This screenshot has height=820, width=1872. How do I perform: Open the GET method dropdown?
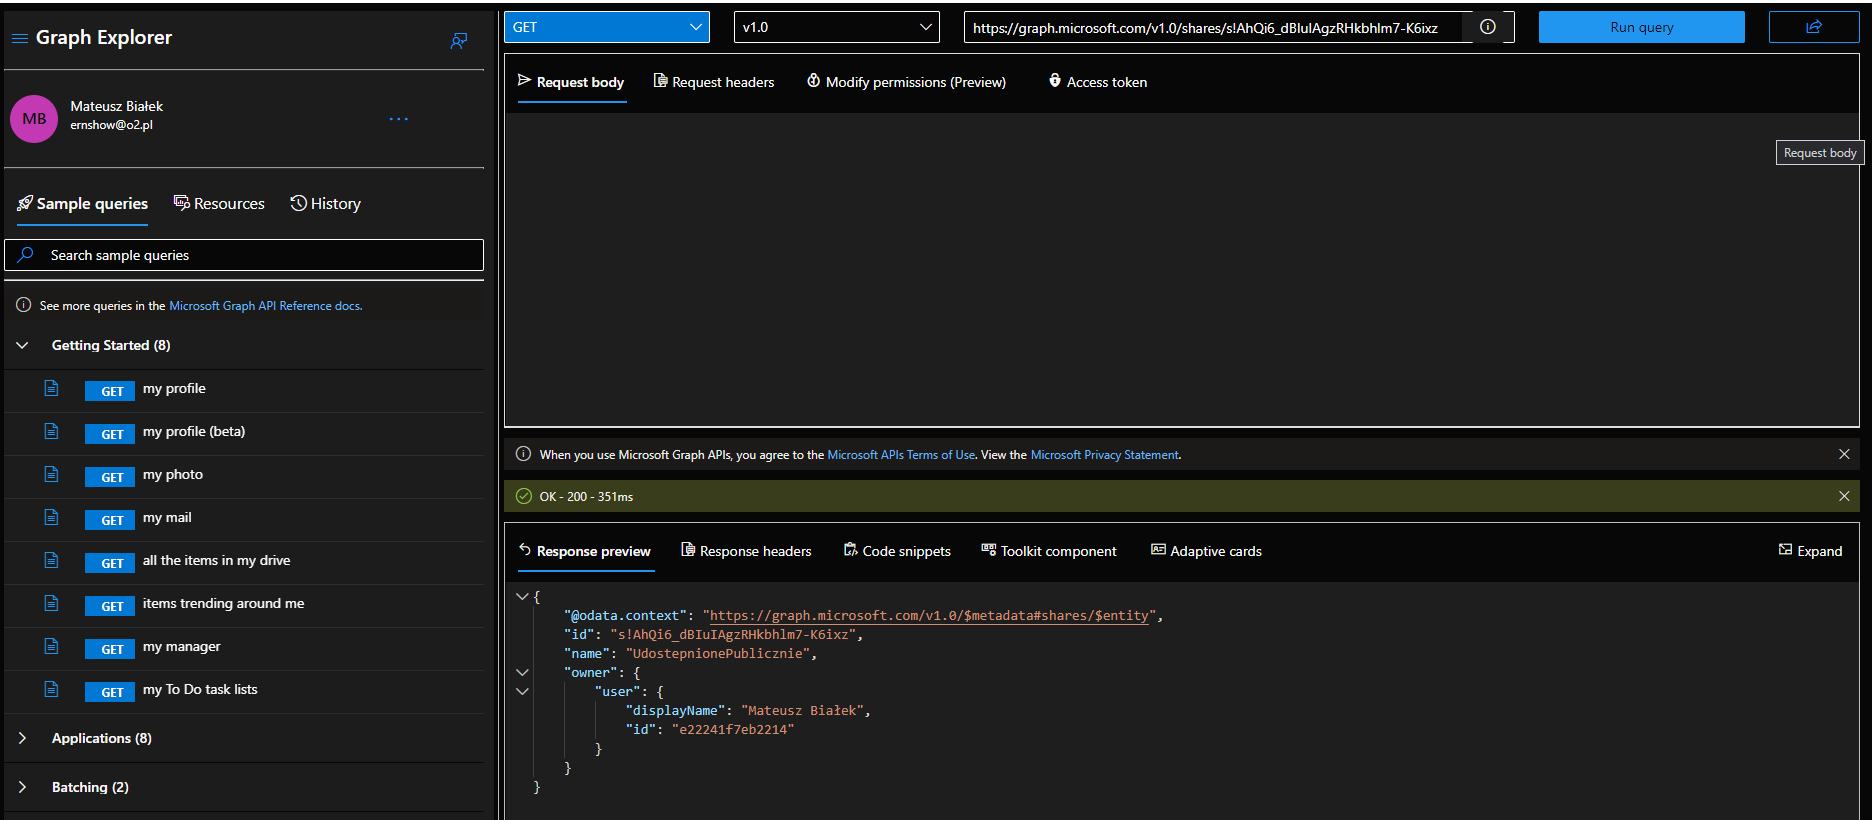point(607,27)
